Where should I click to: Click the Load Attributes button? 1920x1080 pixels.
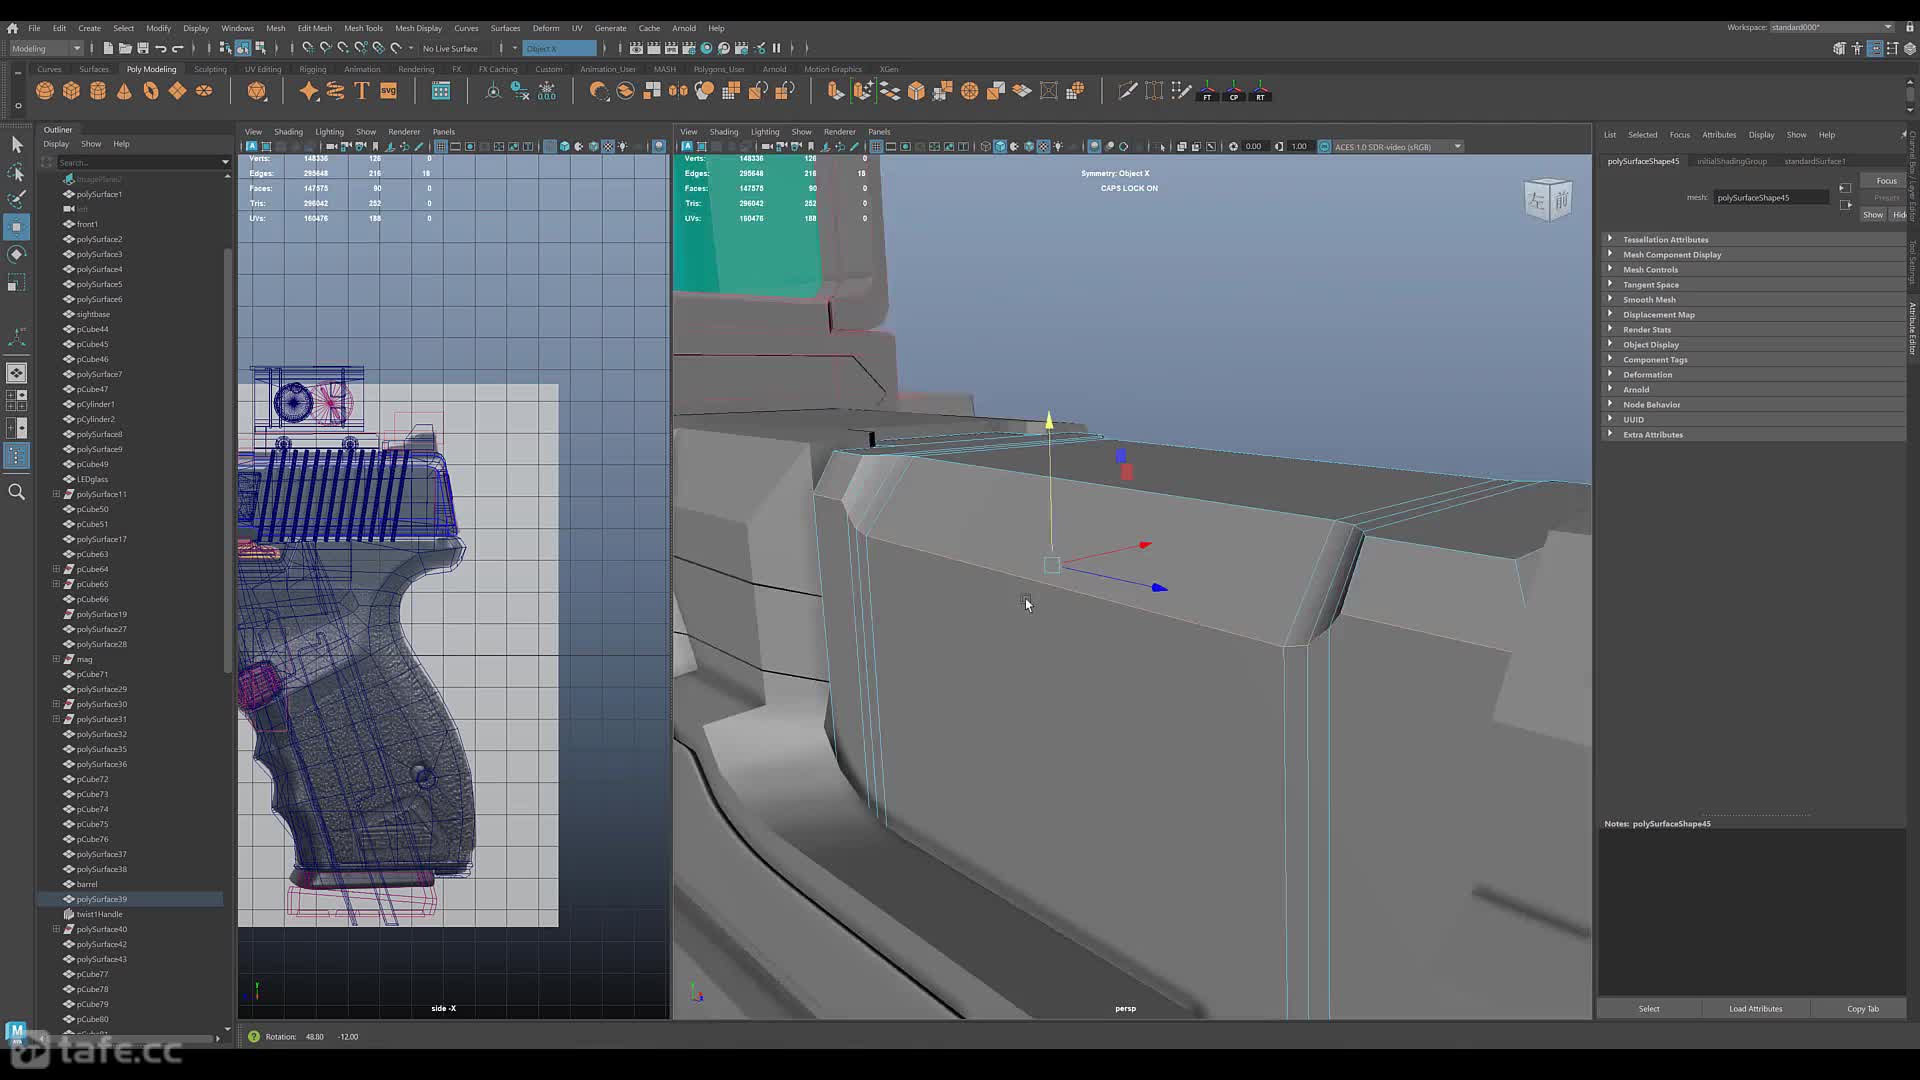click(x=1755, y=1008)
